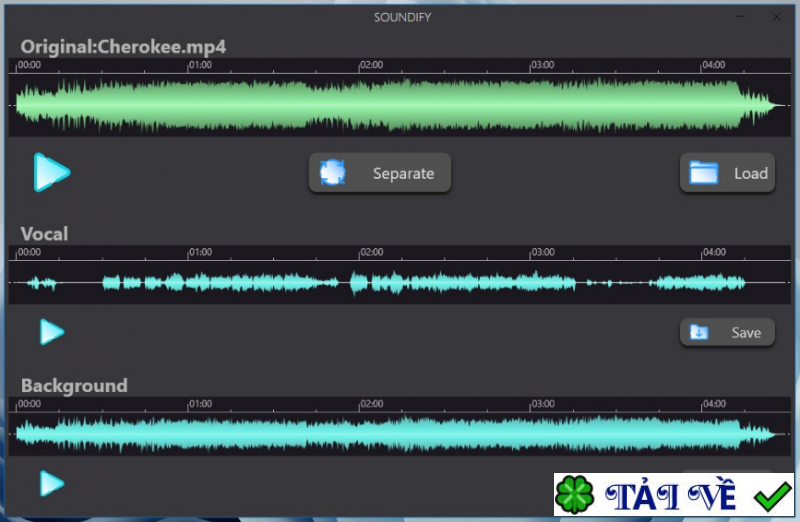Click the Separate button

point(380,173)
